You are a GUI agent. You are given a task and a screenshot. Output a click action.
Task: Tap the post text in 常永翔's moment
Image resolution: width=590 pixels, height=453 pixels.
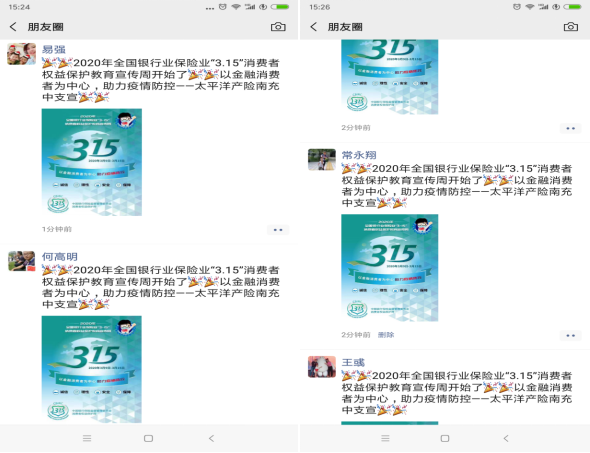457,185
